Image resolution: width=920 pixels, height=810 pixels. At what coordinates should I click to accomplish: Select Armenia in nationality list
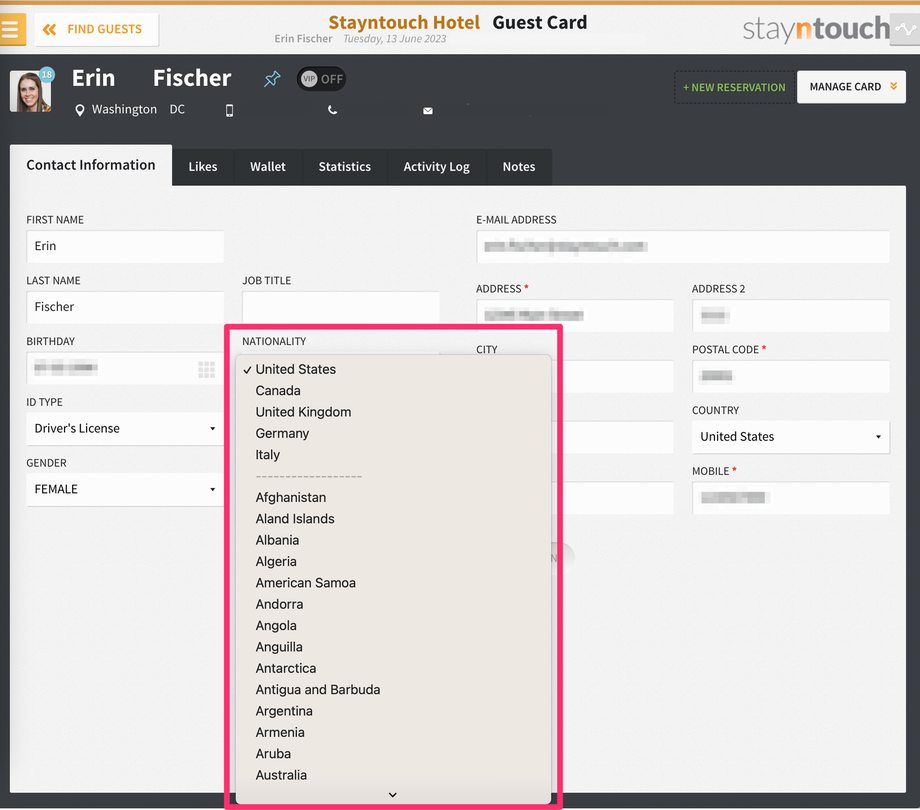pyautogui.click(x=393, y=733)
